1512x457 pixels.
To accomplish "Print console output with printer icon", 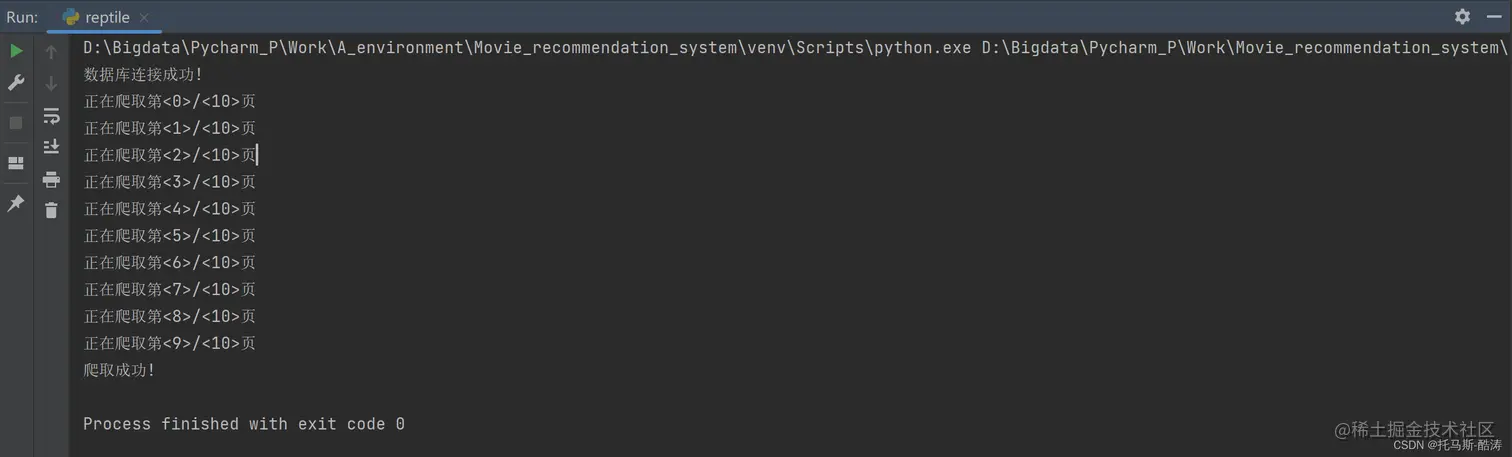I will tap(51, 180).
